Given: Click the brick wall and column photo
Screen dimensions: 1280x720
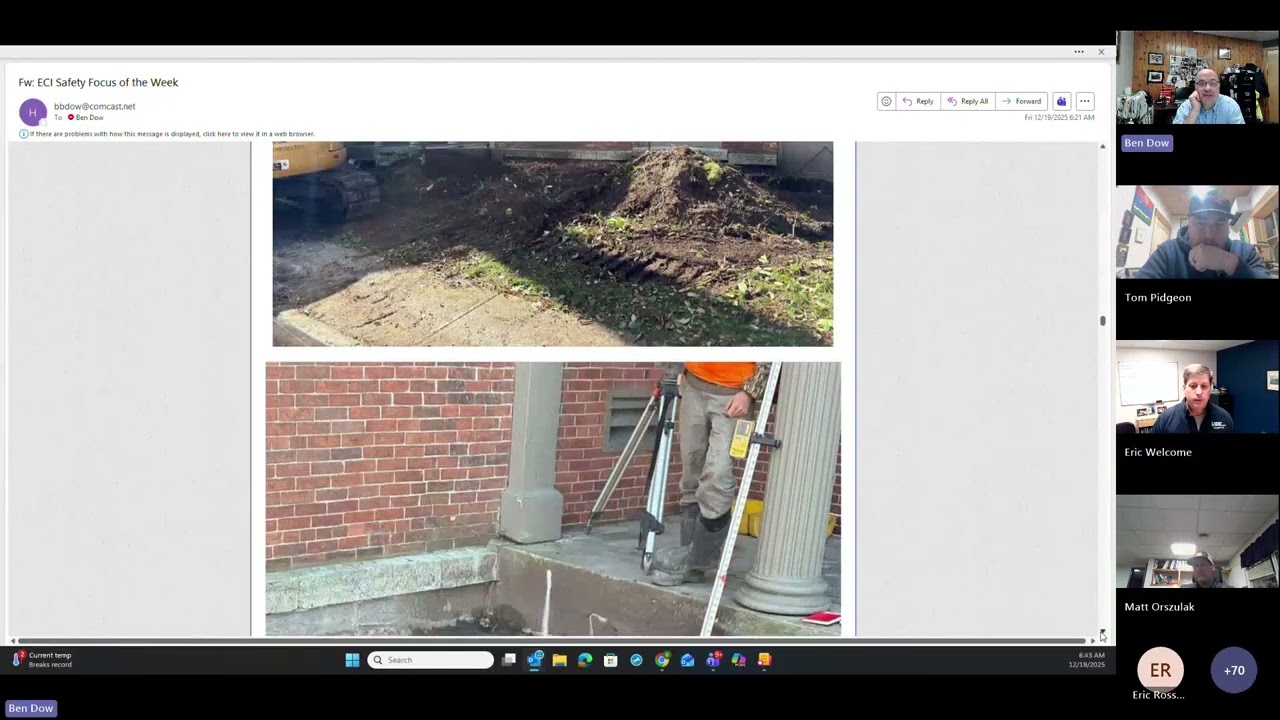Looking at the screenshot, I should 553,499.
